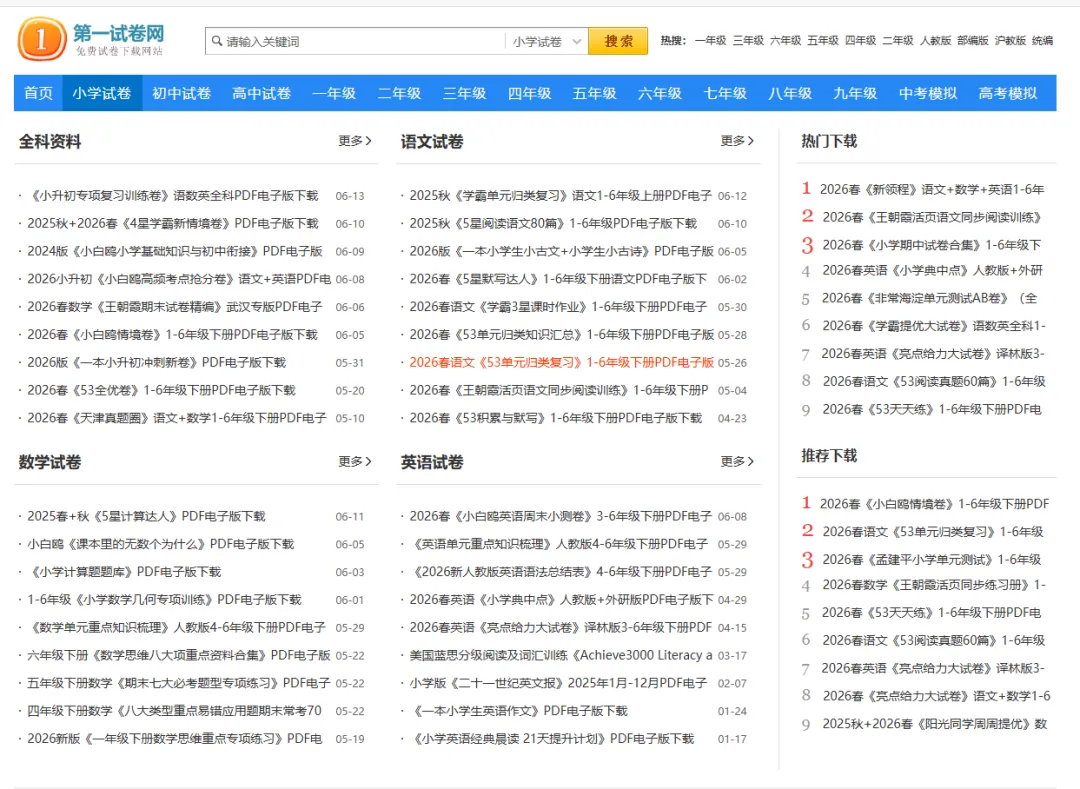The image size is (1080, 789).
Task: Select 四年级 in the blue nav bar
Action: [x=530, y=93]
